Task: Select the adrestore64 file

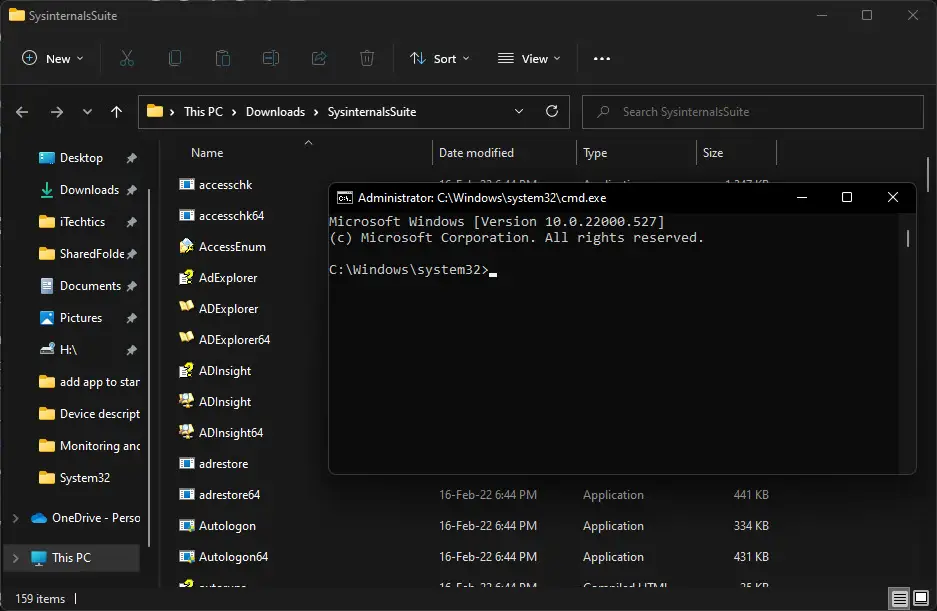Action: tap(229, 495)
